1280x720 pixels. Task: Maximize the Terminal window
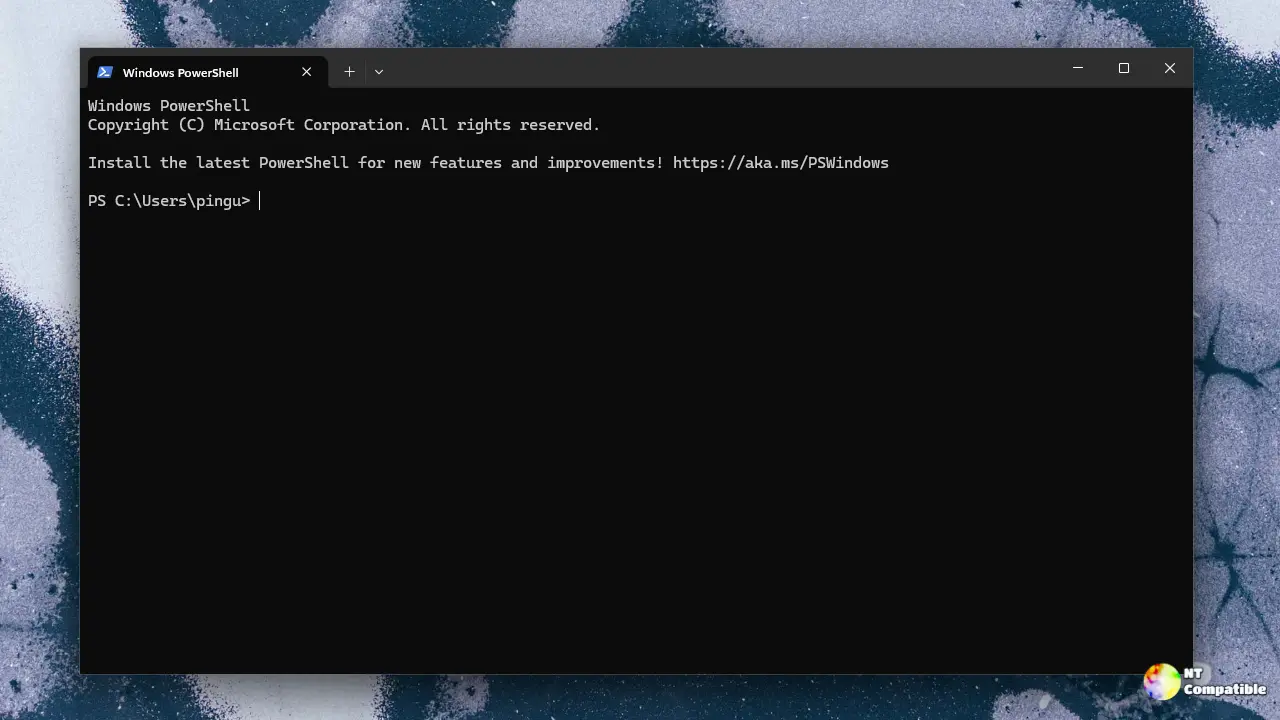coord(1124,68)
